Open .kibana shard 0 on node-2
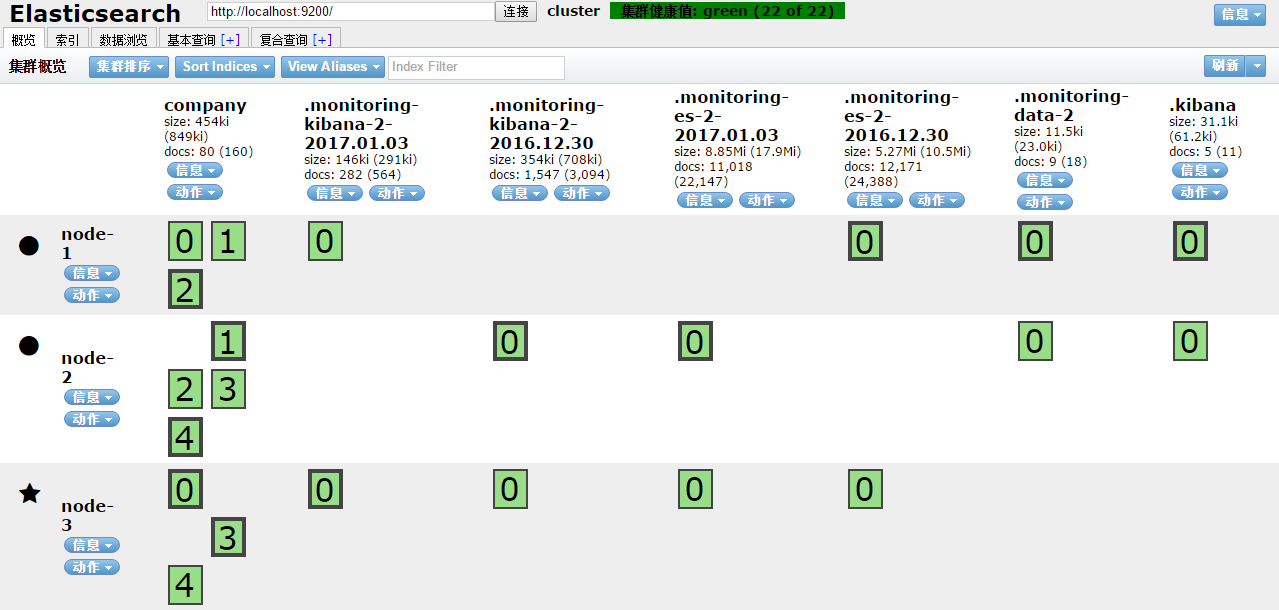The height and width of the screenshot is (610, 1279). pyautogui.click(x=1190, y=341)
